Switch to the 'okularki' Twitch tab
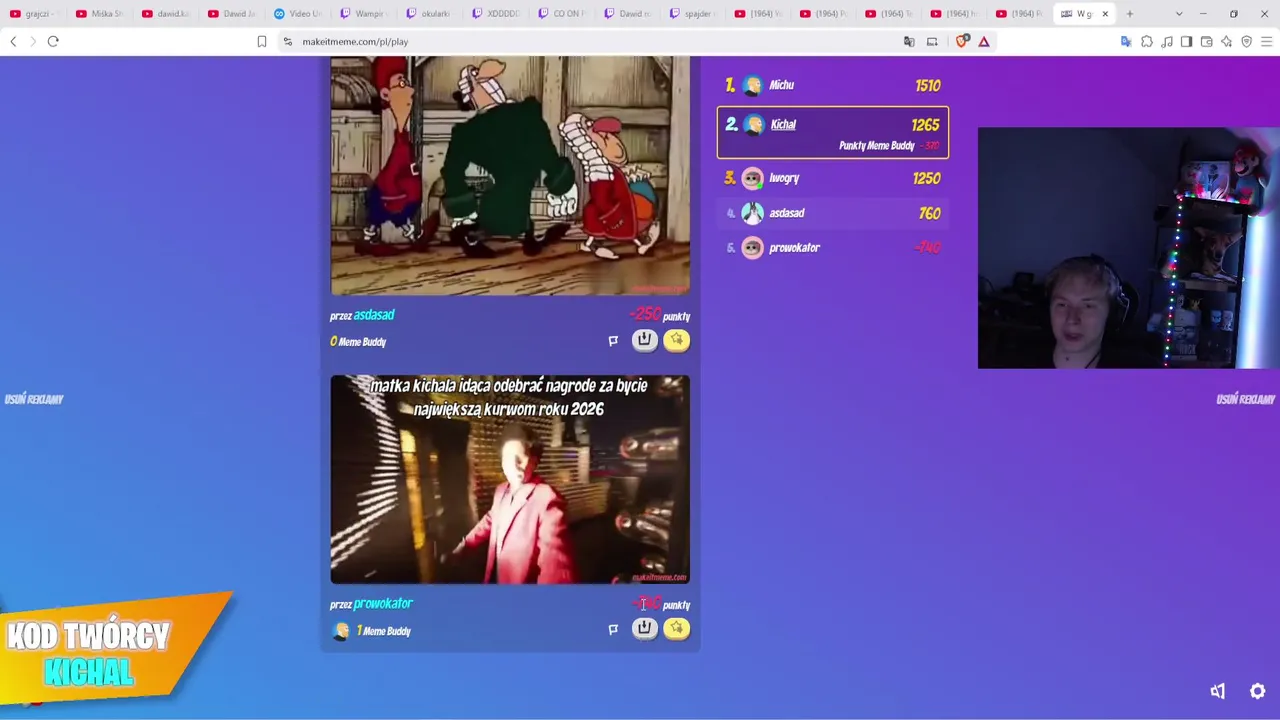The height and width of the screenshot is (720, 1280). (429, 14)
